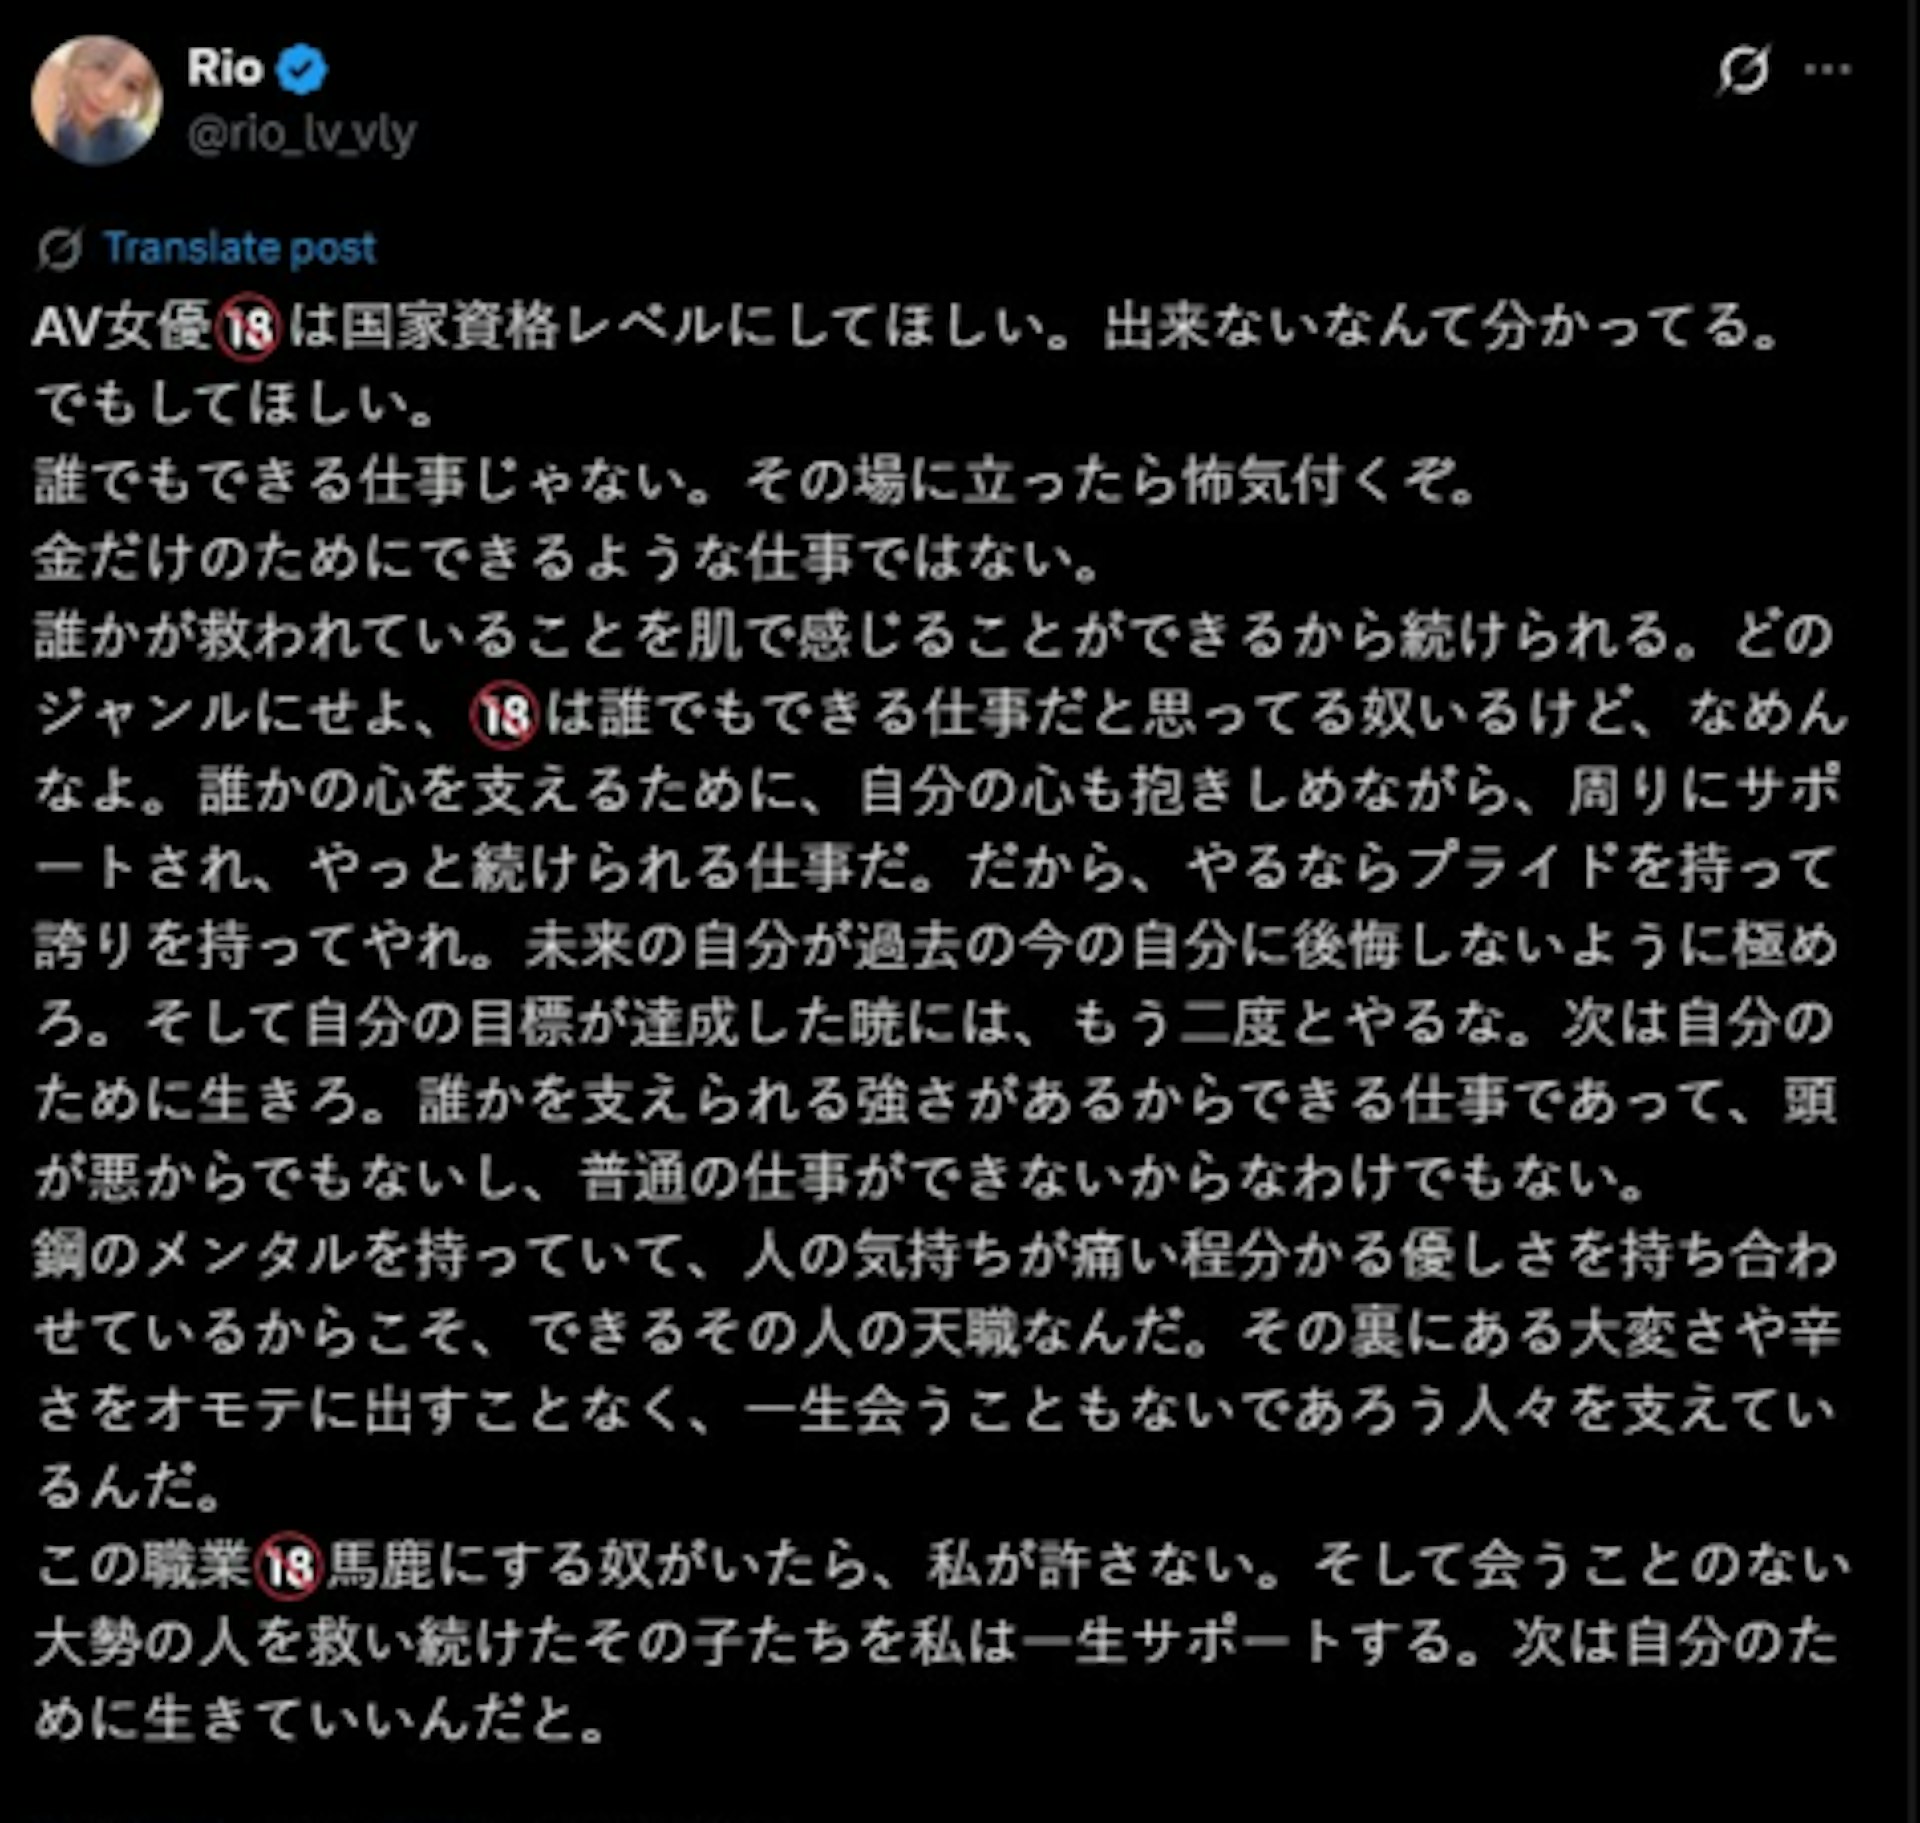1920x1823 pixels.
Task: Click the final line めに生きていいんだと。
Action: pos(320,1721)
